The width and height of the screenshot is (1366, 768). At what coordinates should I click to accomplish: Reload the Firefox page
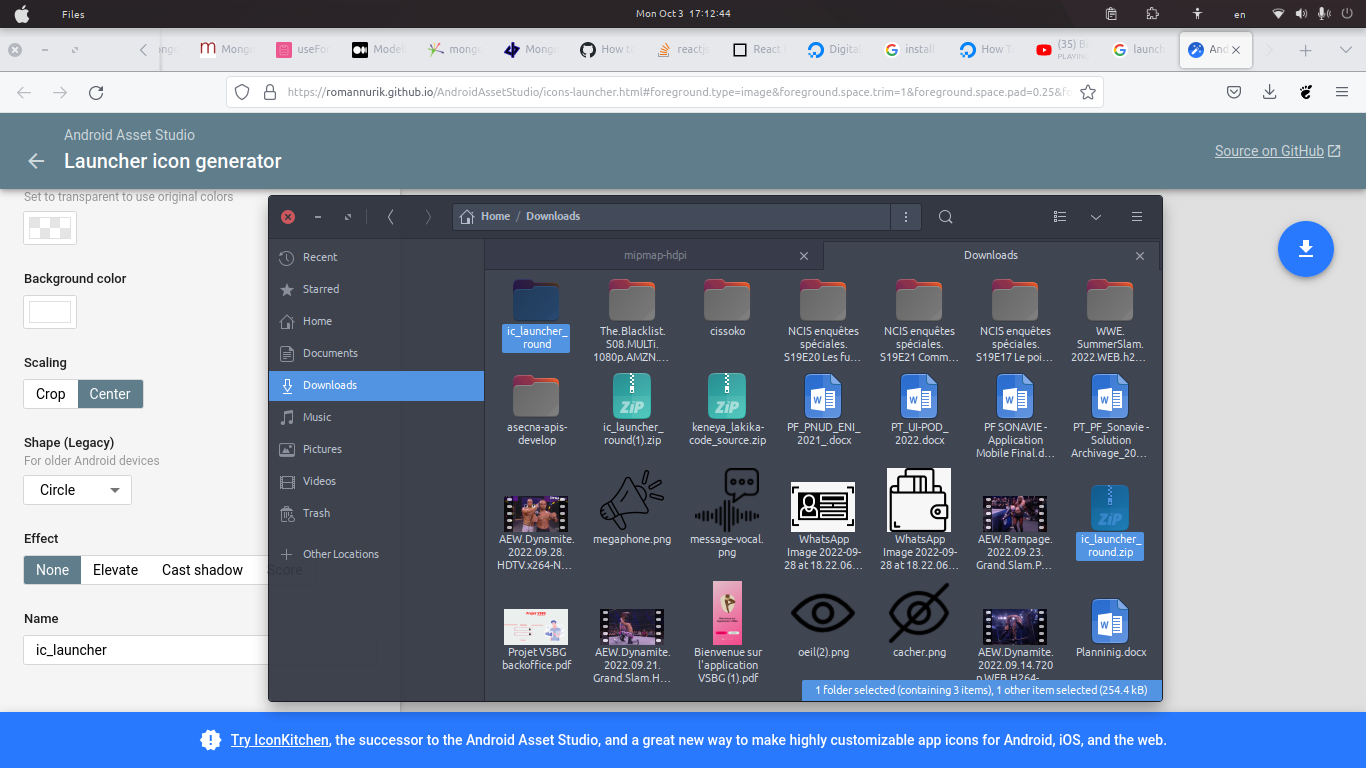pyautogui.click(x=96, y=92)
